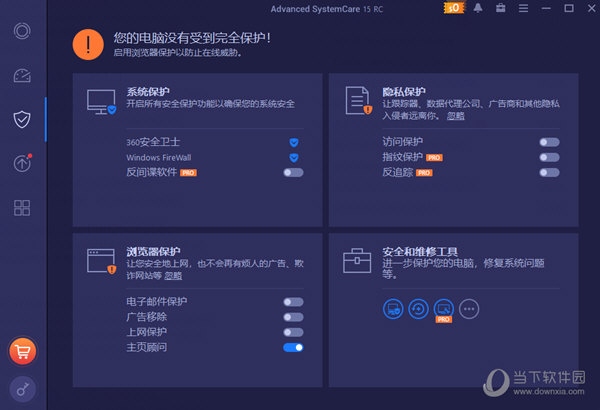Click the 安全和维修工具 toolbox icon

[357, 261]
